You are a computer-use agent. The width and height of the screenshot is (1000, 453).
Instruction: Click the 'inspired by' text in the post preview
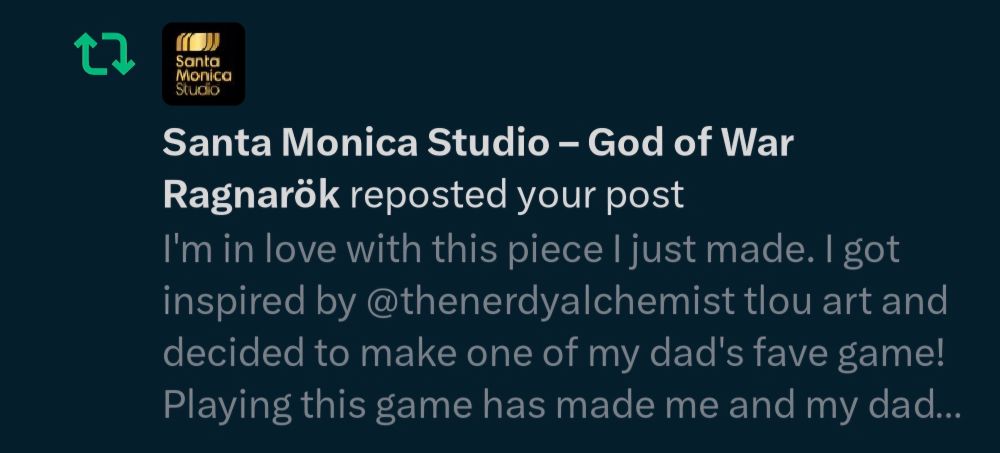[259, 302]
